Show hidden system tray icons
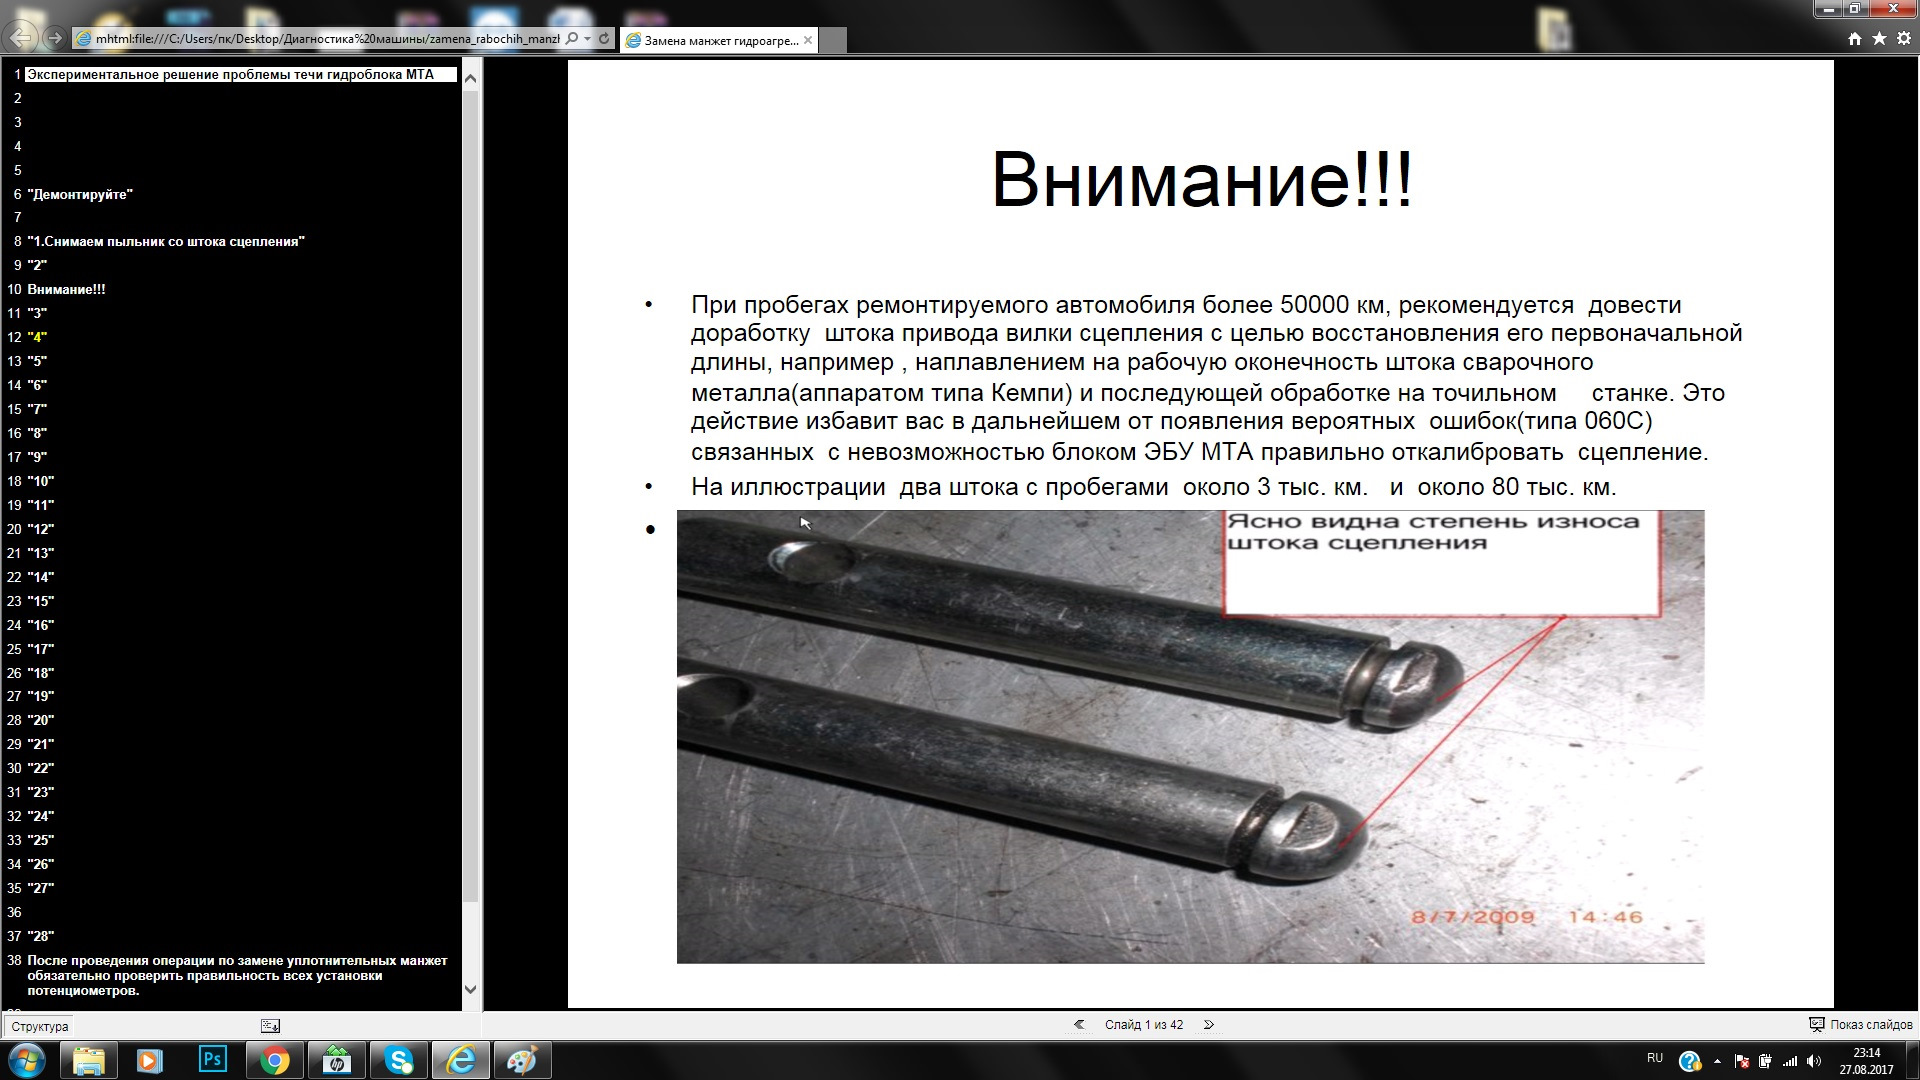This screenshot has height=1080, width=1920. pyautogui.click(x=1717, y=1061)
